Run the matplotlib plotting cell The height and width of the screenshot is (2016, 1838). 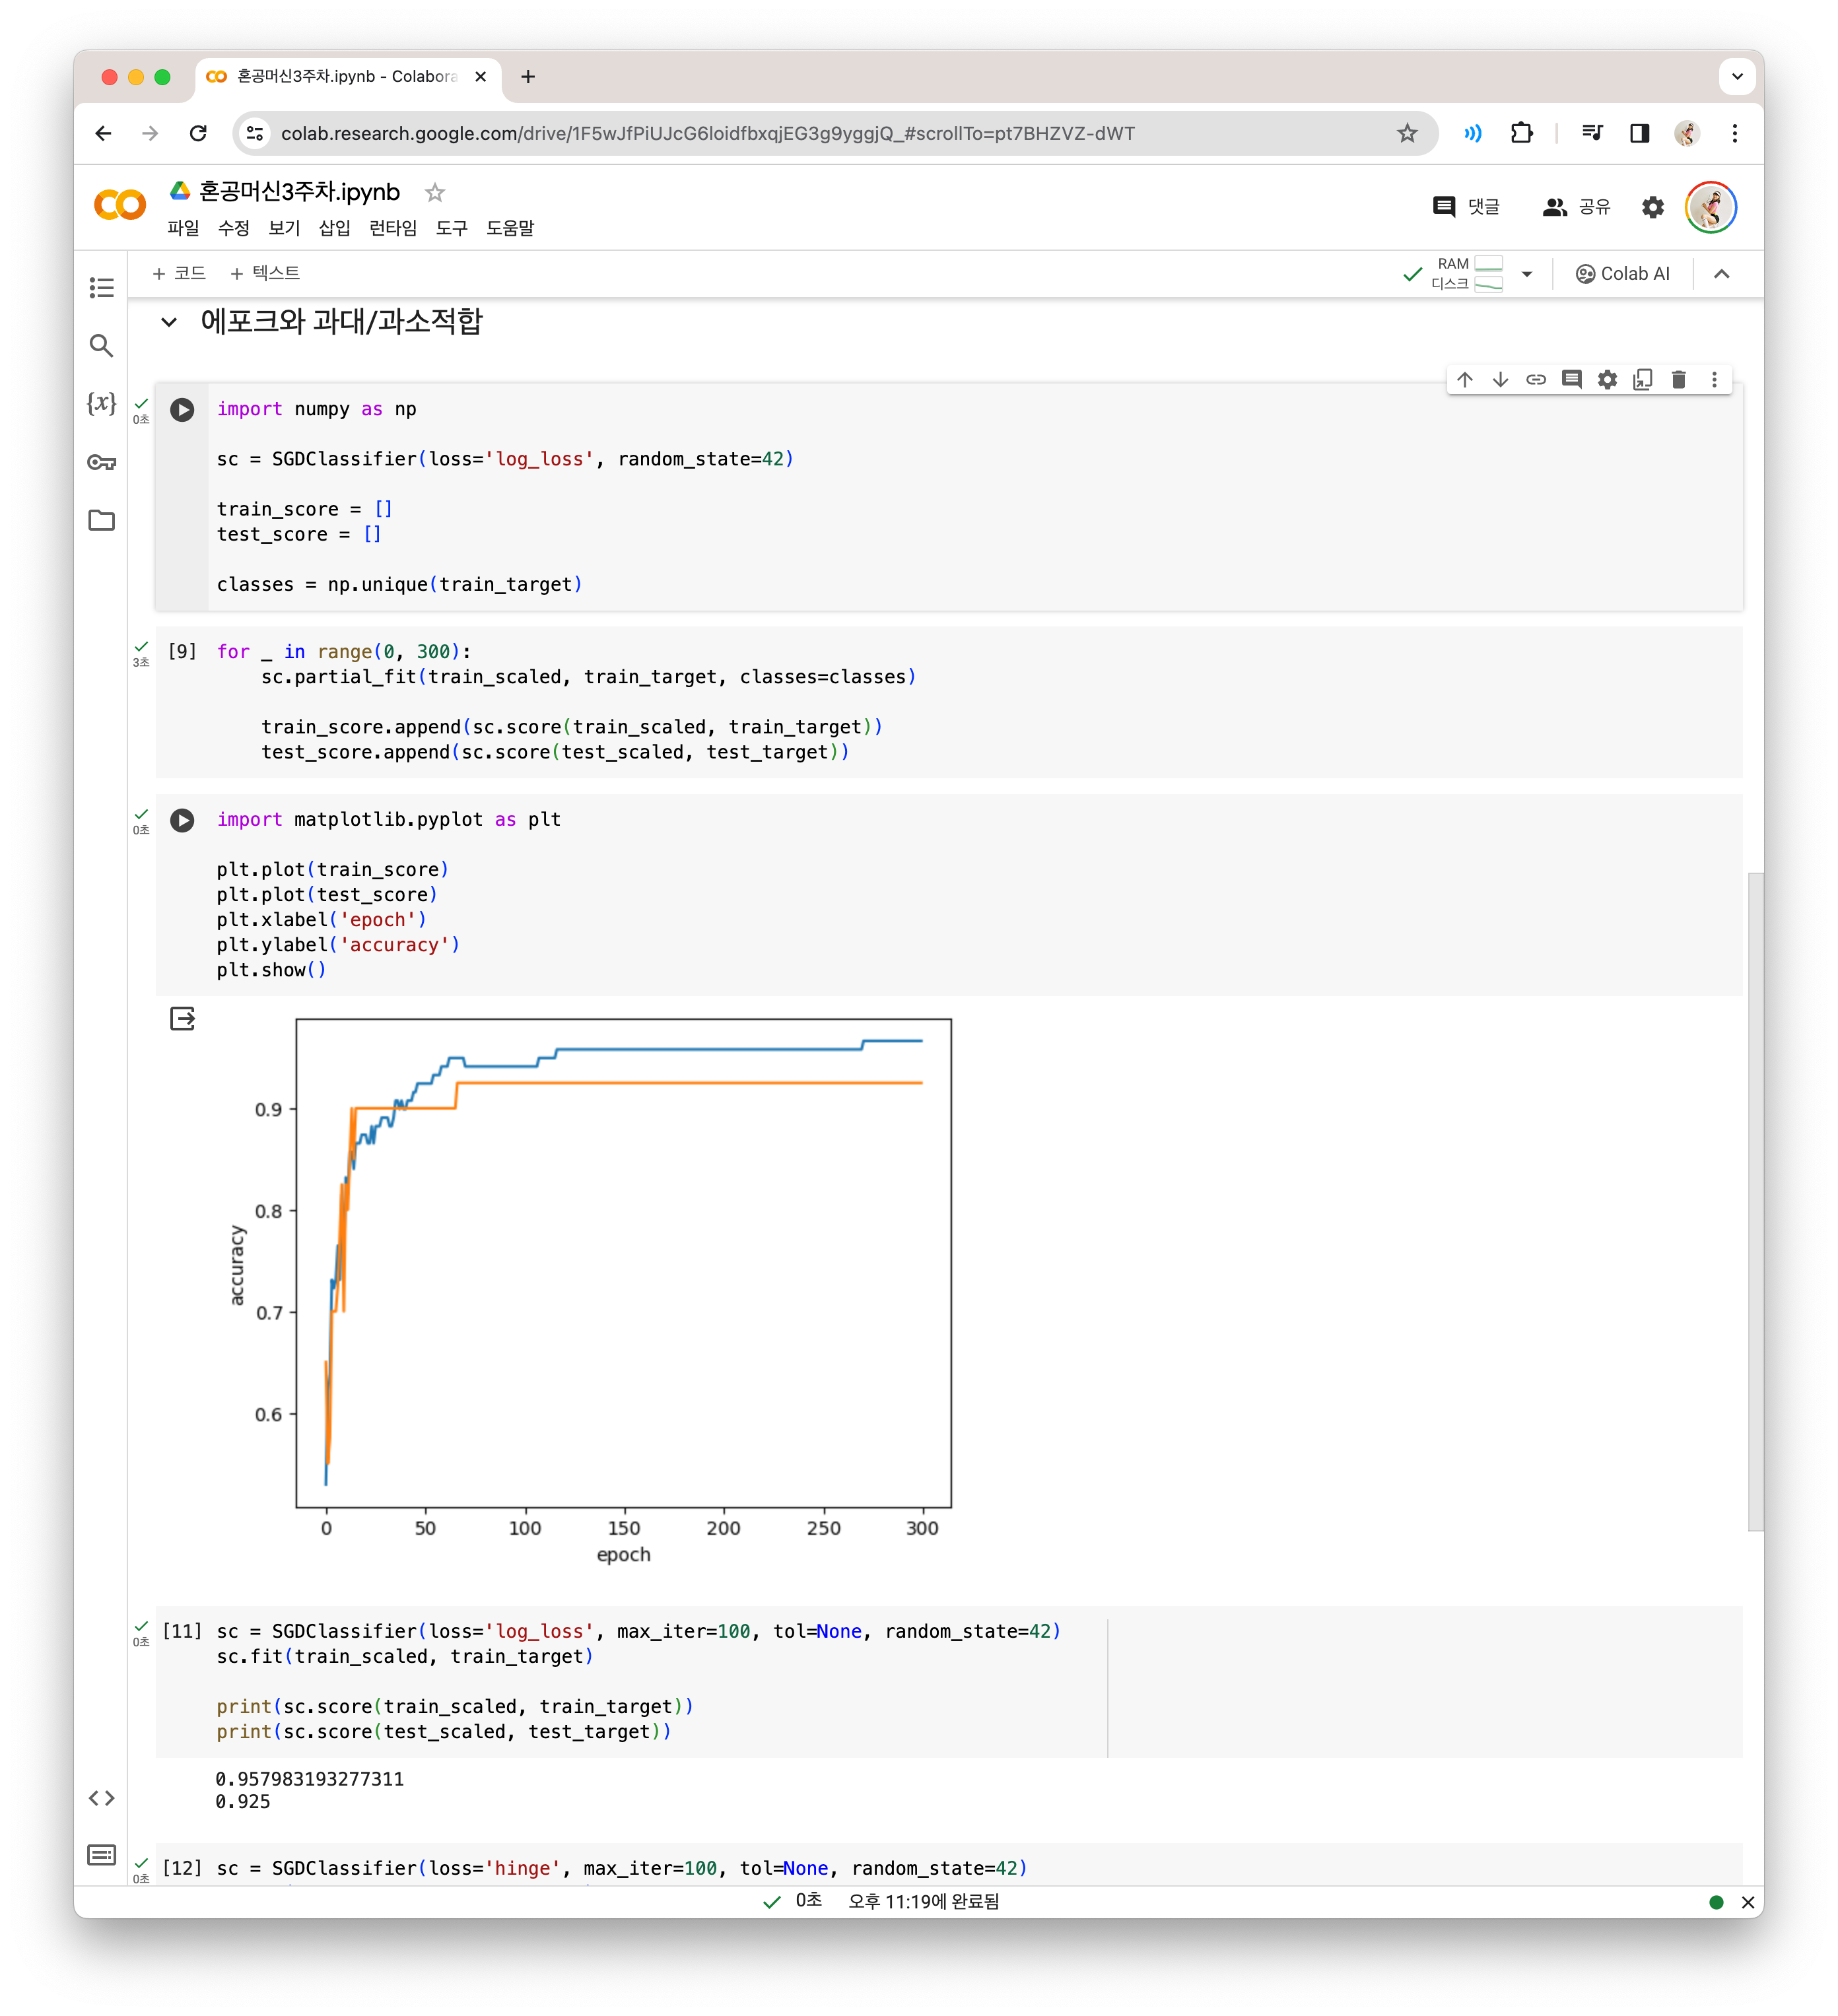182,820
